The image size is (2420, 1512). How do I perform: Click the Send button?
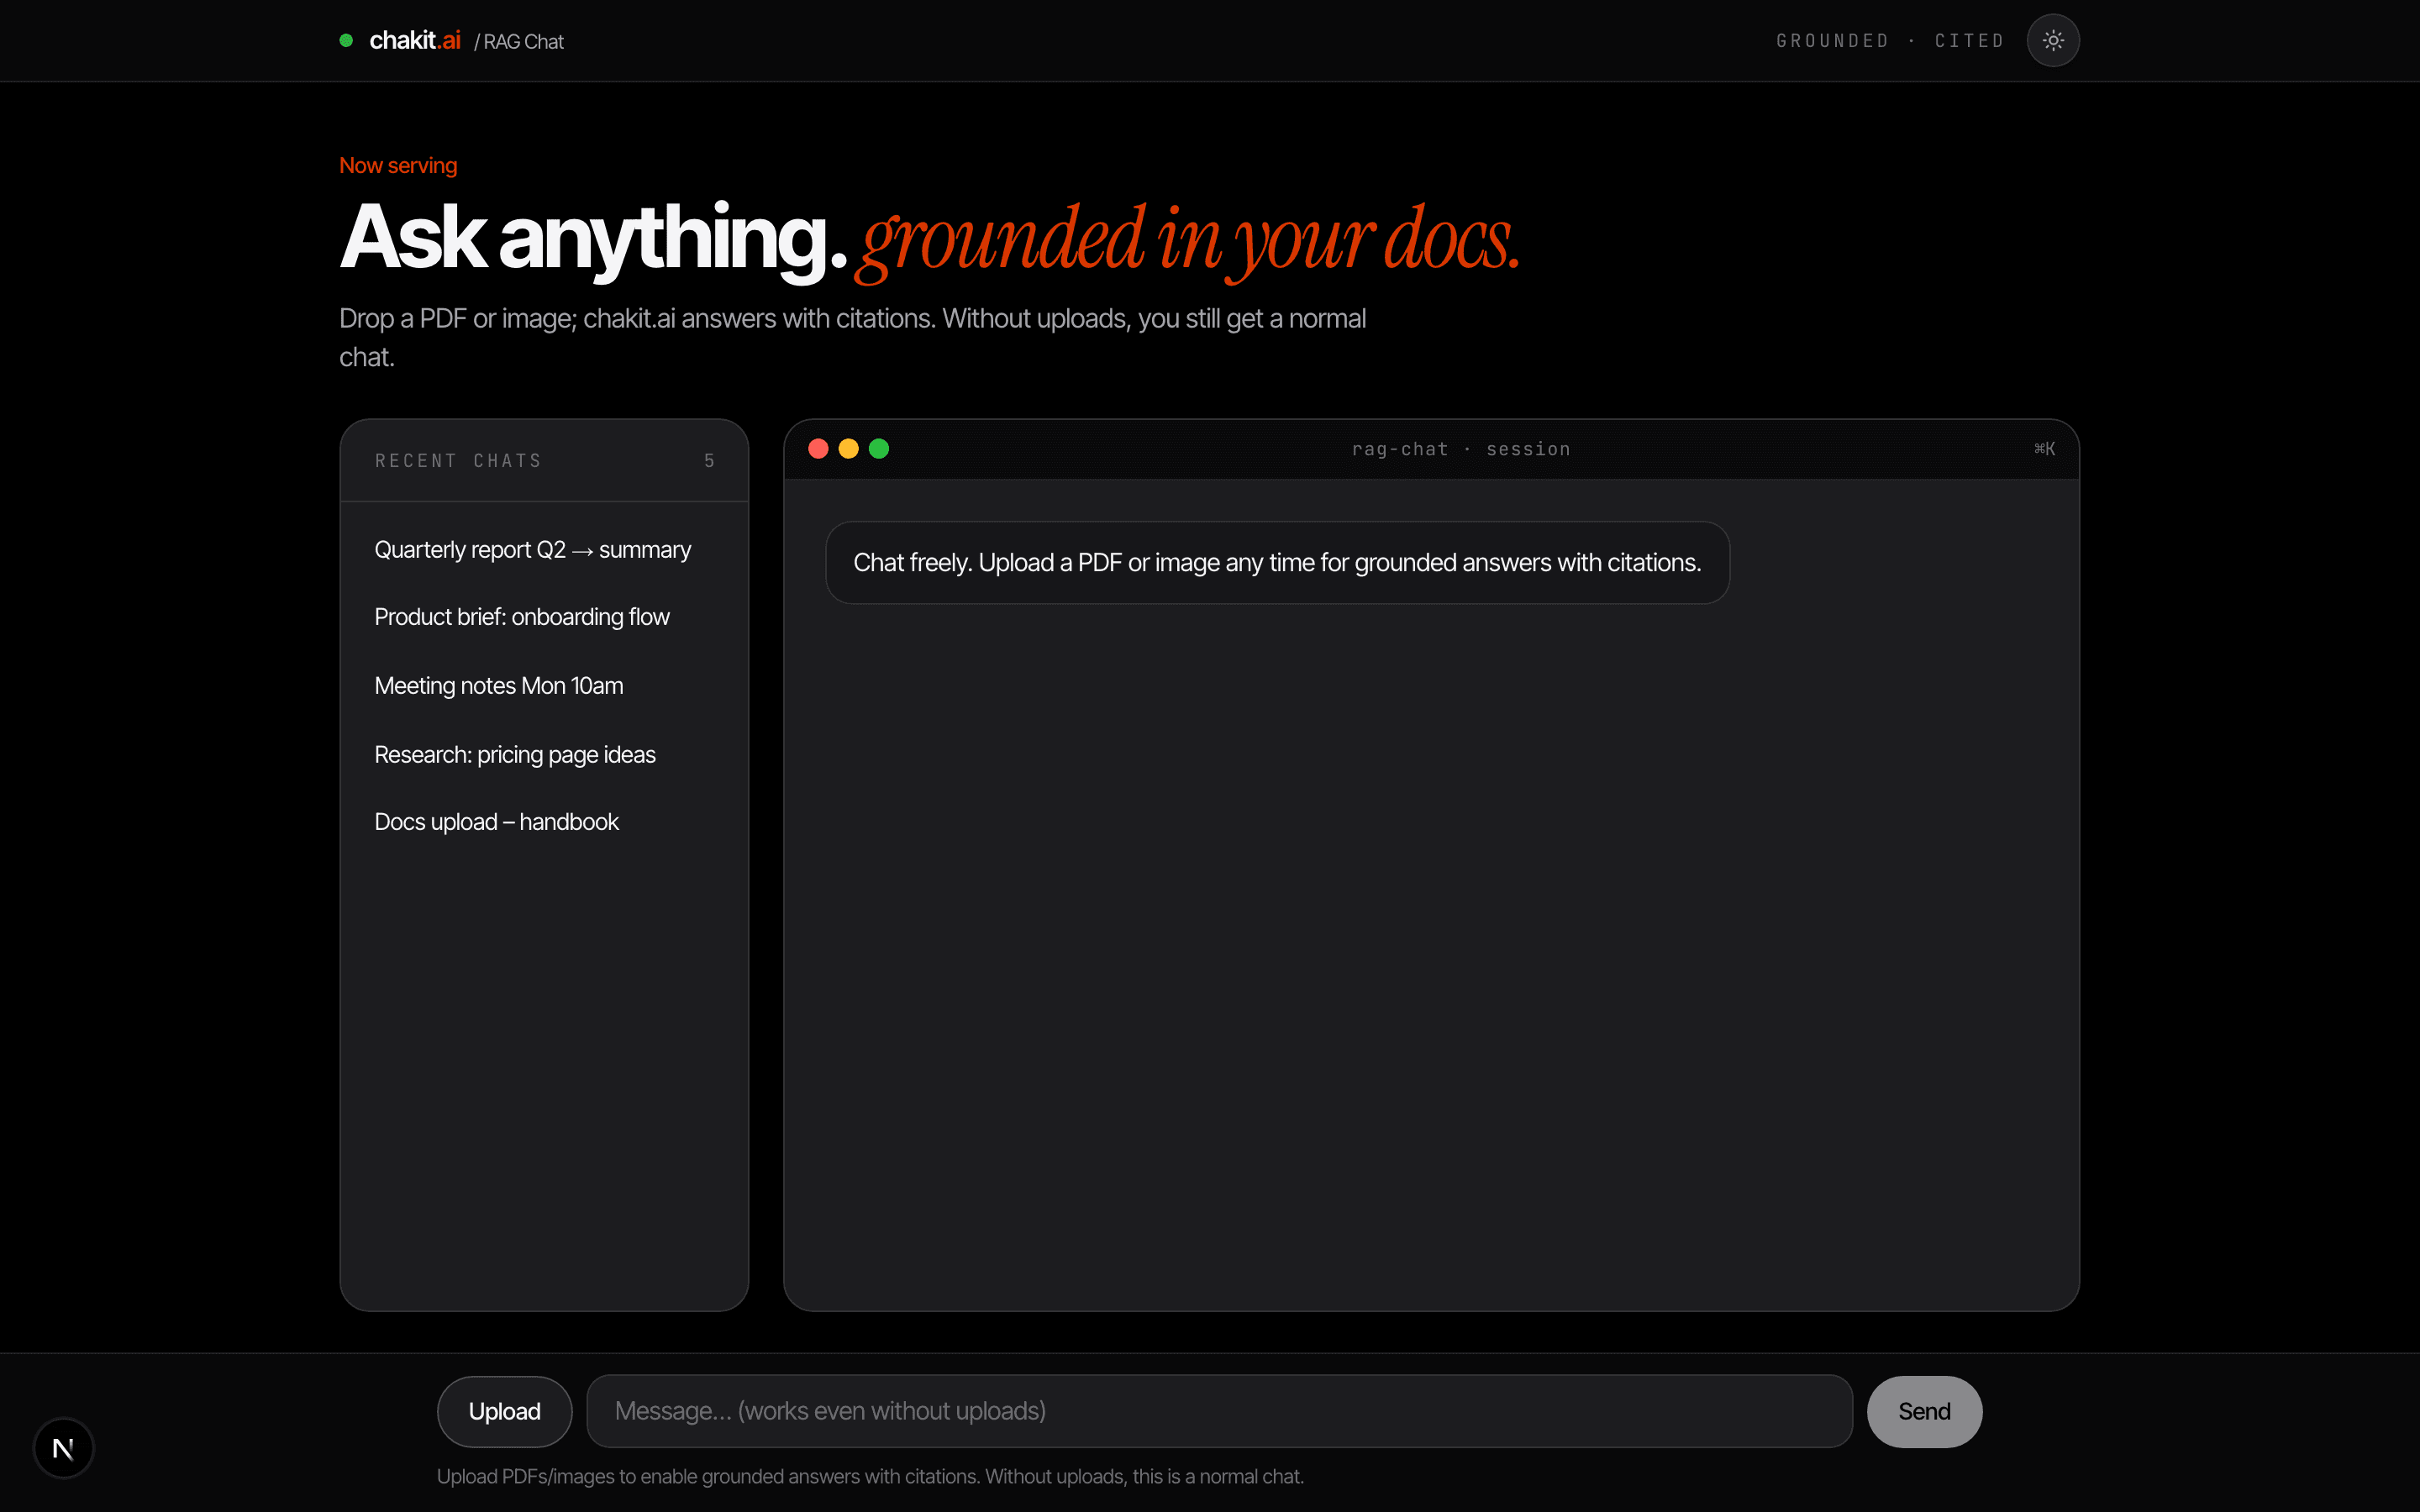click(x=1924, y=1411)
